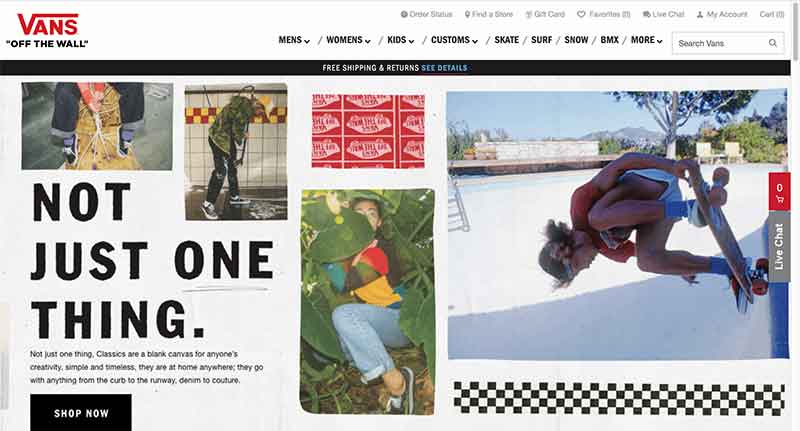The width and height of the screenshot is (800, 431).
Task: Open Live Chat bubble icon in header
Action: point(646,14)
